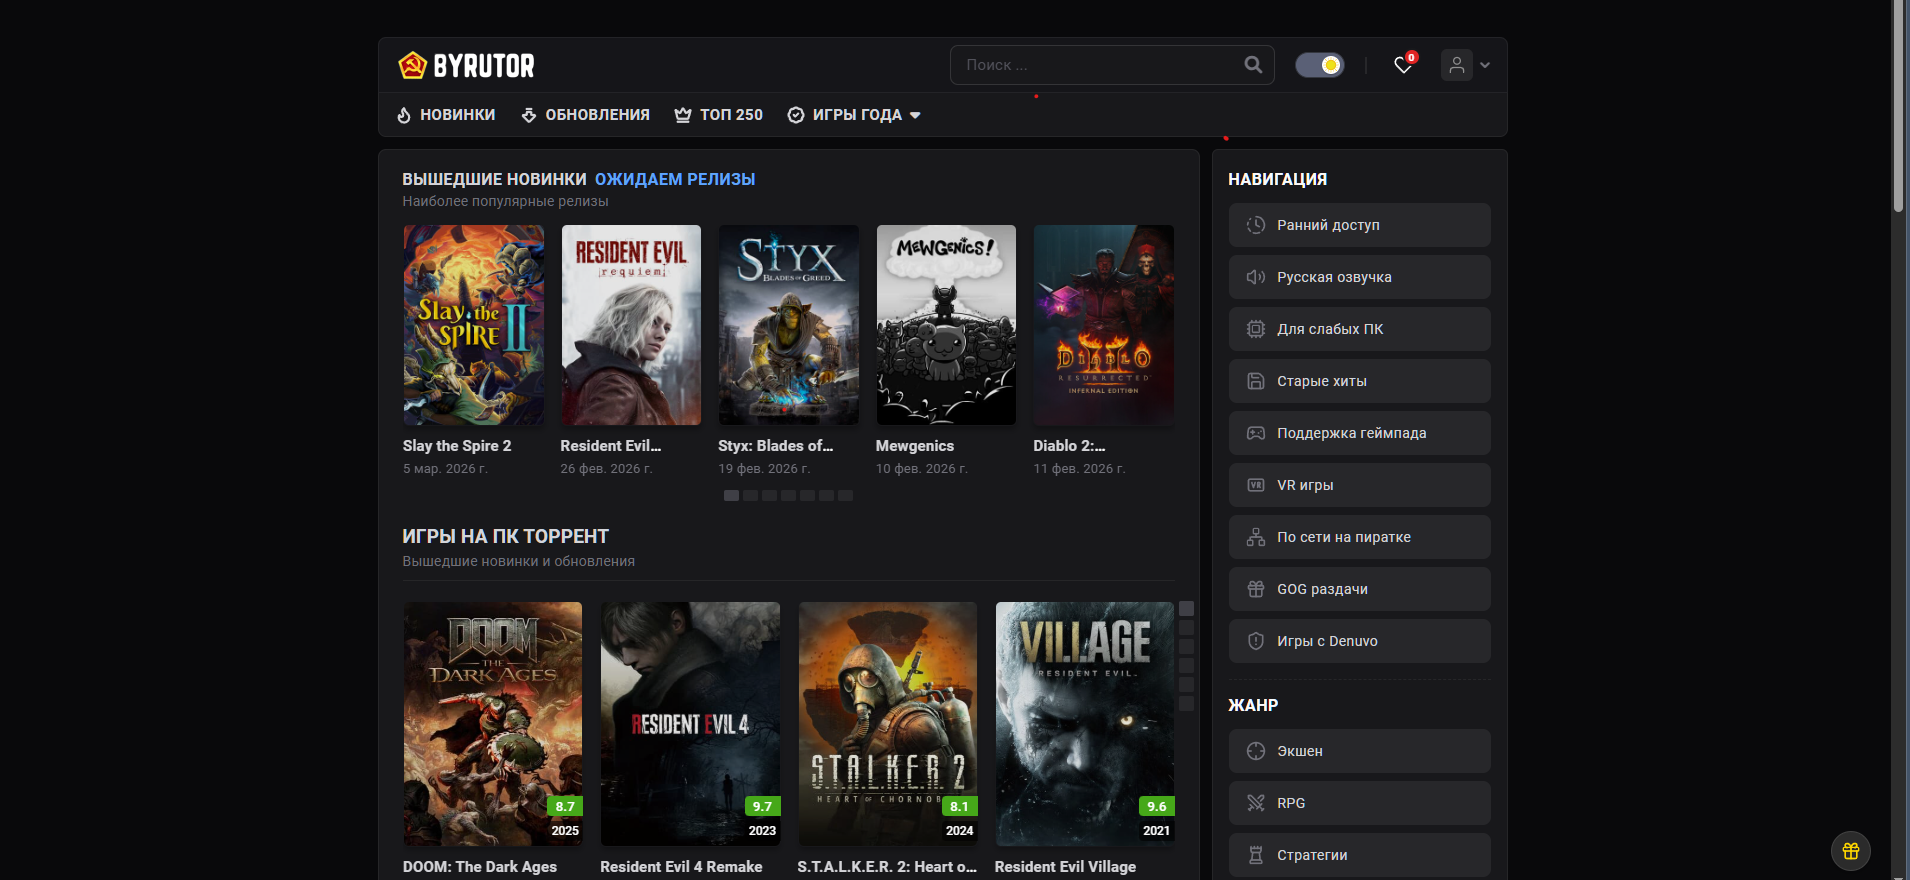The width and height of the screenshot is (1910, 880).
Task: Click the page's vertical scrollbar thumb
Action: click(x=1899, y=106)
